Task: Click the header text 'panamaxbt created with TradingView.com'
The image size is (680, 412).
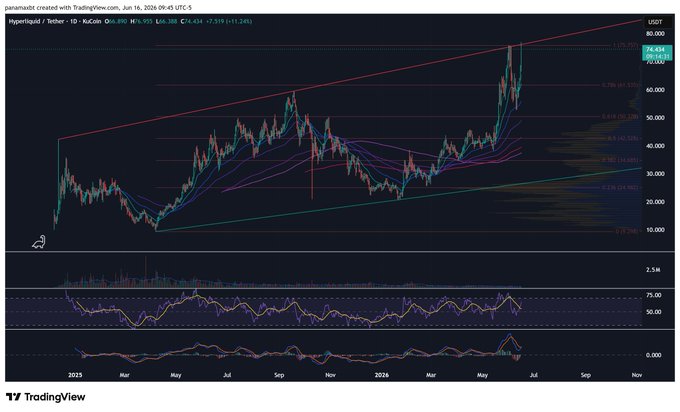Action: pyautogui.click(x=61, y=7)
